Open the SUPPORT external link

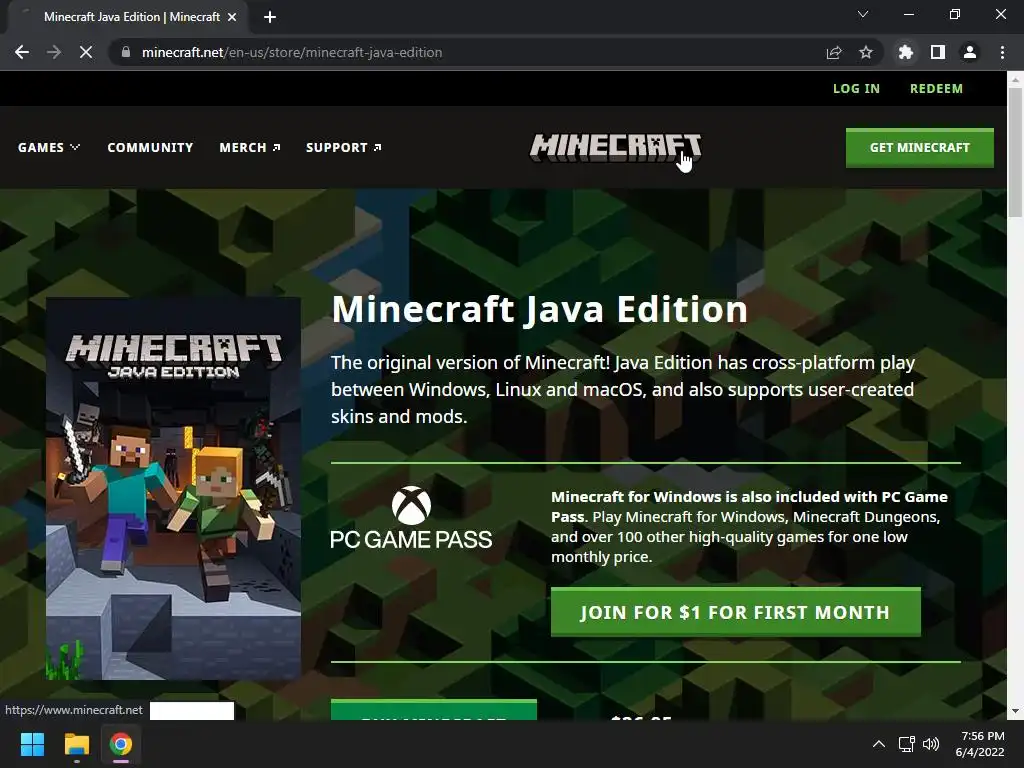(x=344, y=148)
